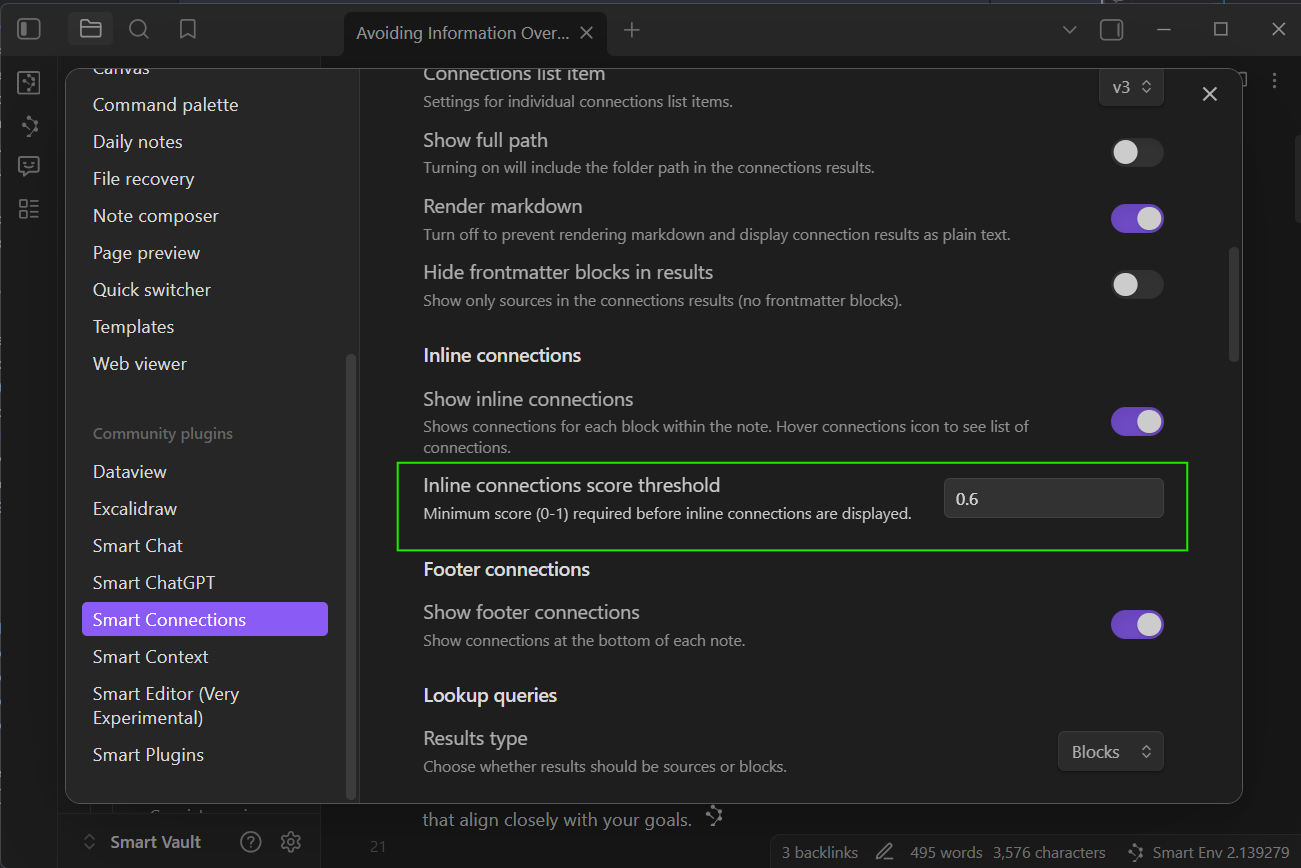Expand the Smart Vault switcher
The height and width of the screenshot is (868, 1301).
pos(143,842)
